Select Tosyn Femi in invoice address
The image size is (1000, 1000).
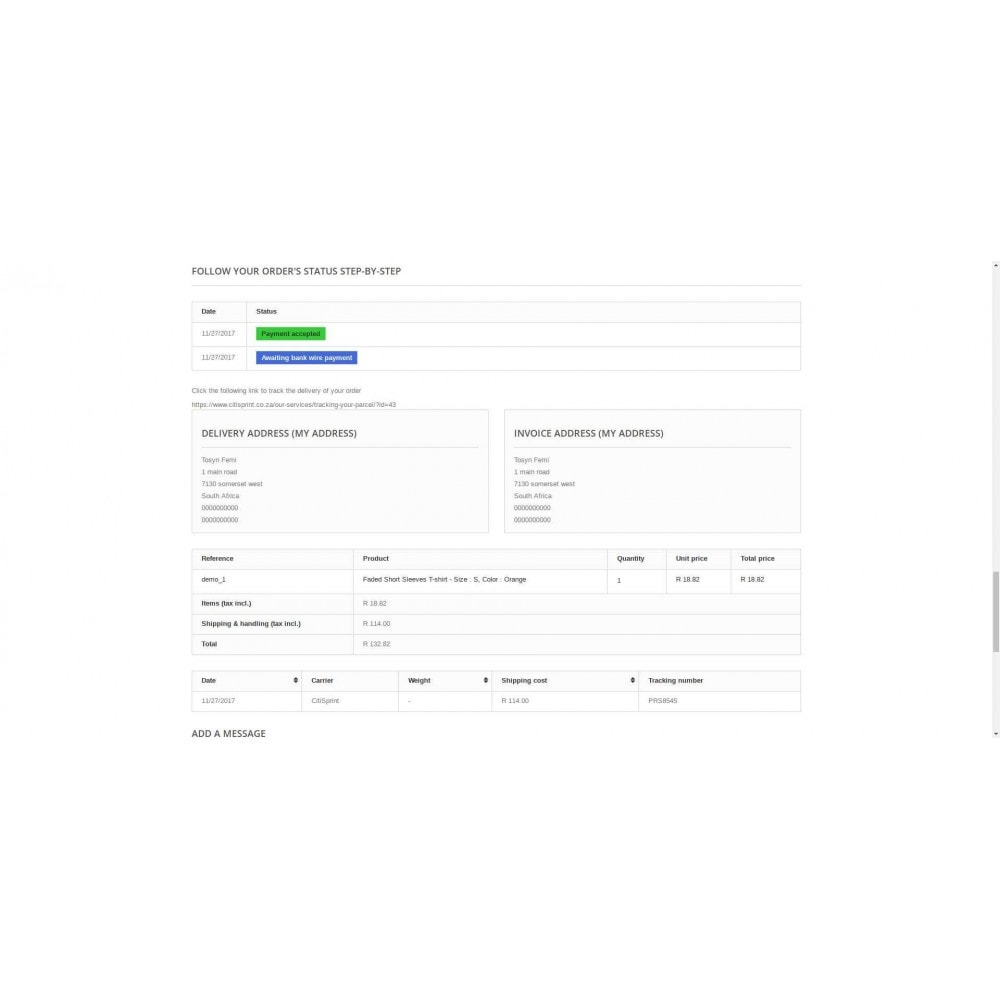(x=531, y=460)
